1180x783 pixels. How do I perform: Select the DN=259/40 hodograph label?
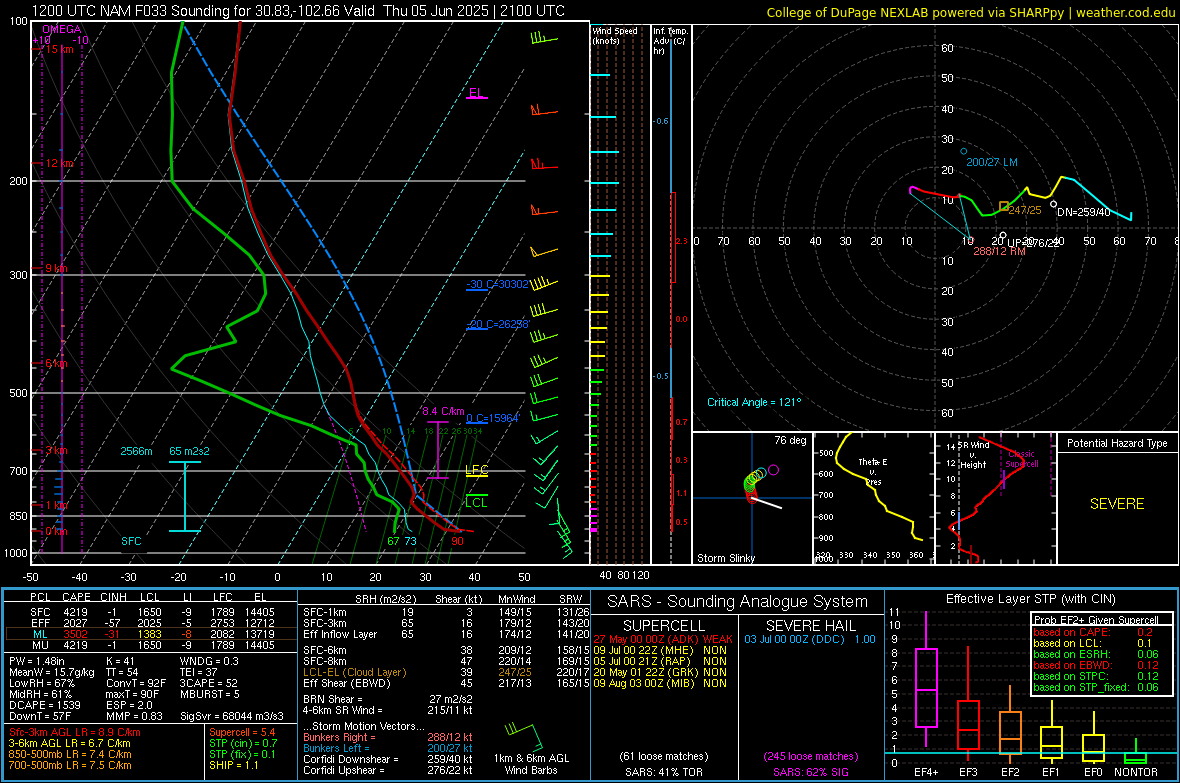point(1084,212)
